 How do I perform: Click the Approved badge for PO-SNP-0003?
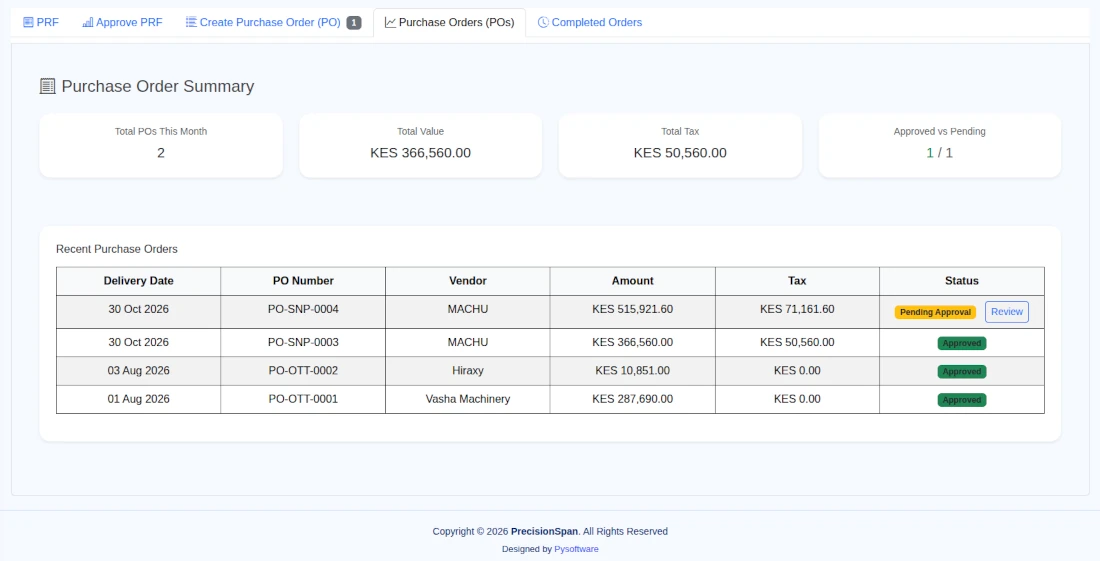[962, 344]
